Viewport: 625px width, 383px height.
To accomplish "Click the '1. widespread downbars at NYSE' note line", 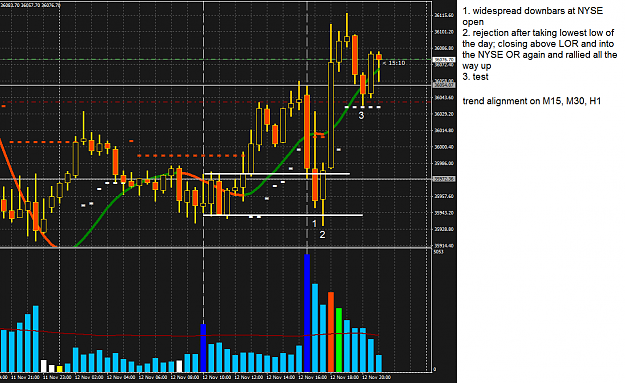I will (533, 11).
